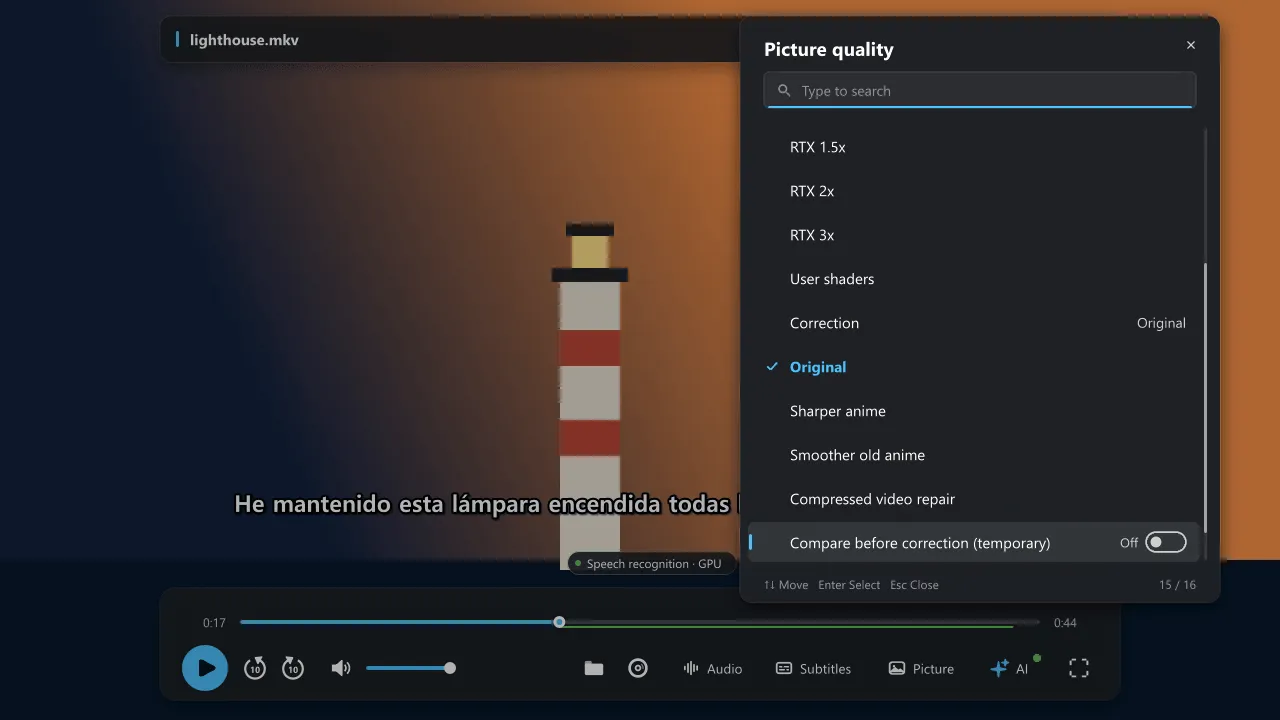The height and width of the screenshot is (720, 1280).
Task: Open User shaders entry
Action: coord(975,279)
